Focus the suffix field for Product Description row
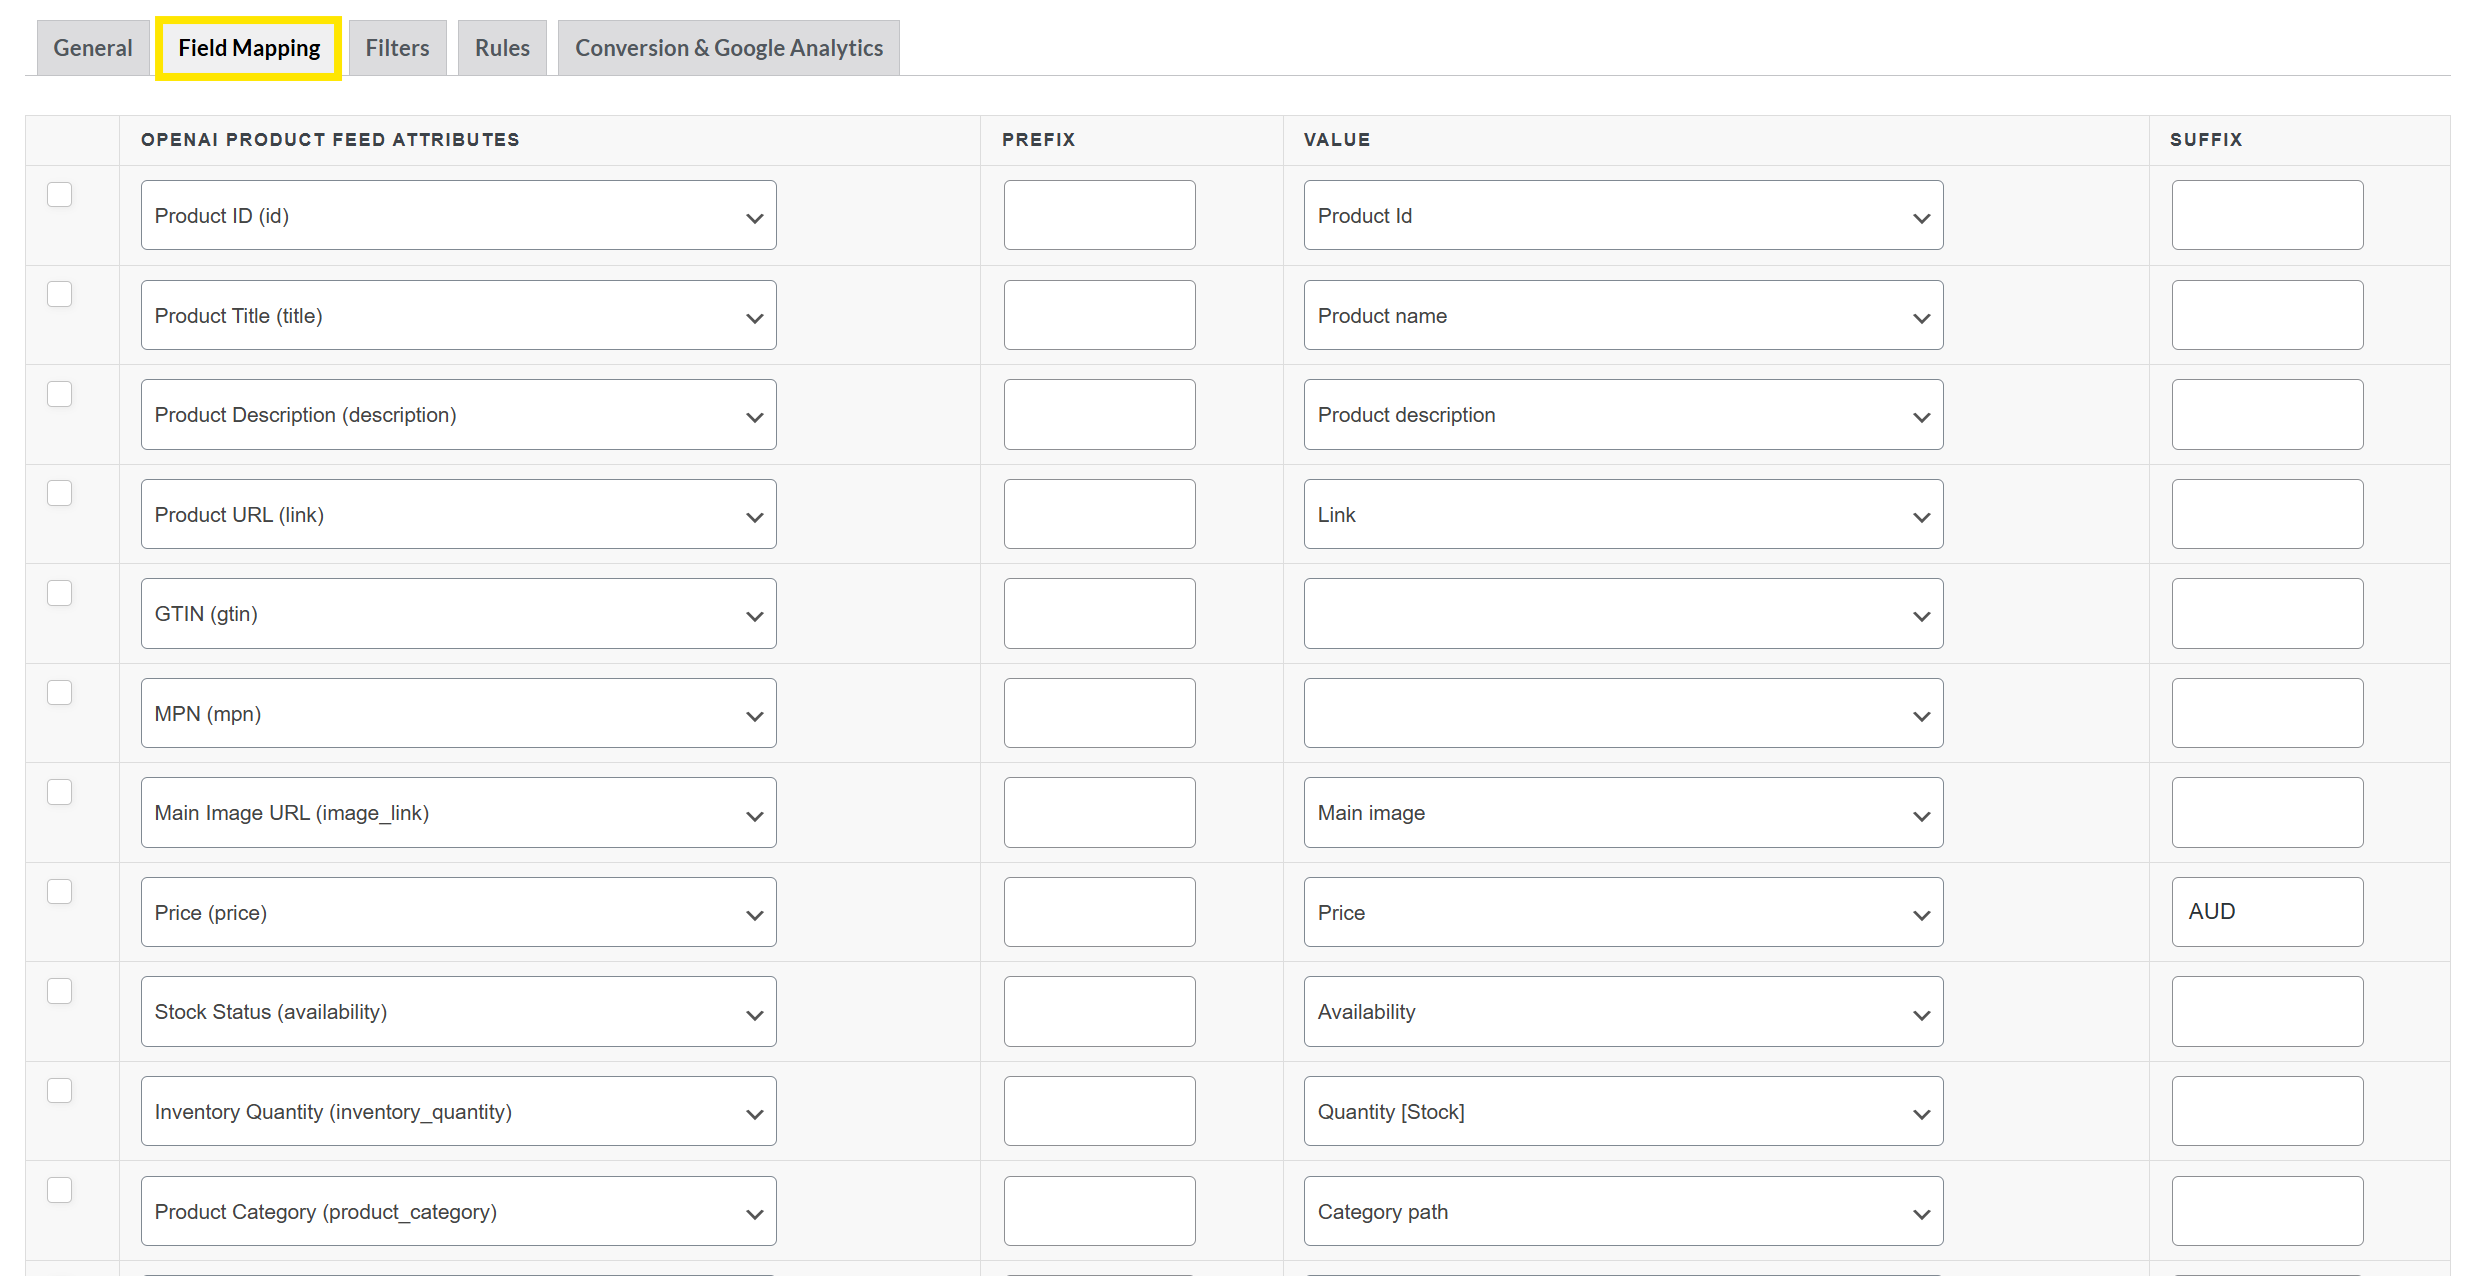The image size is (2466, 1276). [x=2266, y=414]
